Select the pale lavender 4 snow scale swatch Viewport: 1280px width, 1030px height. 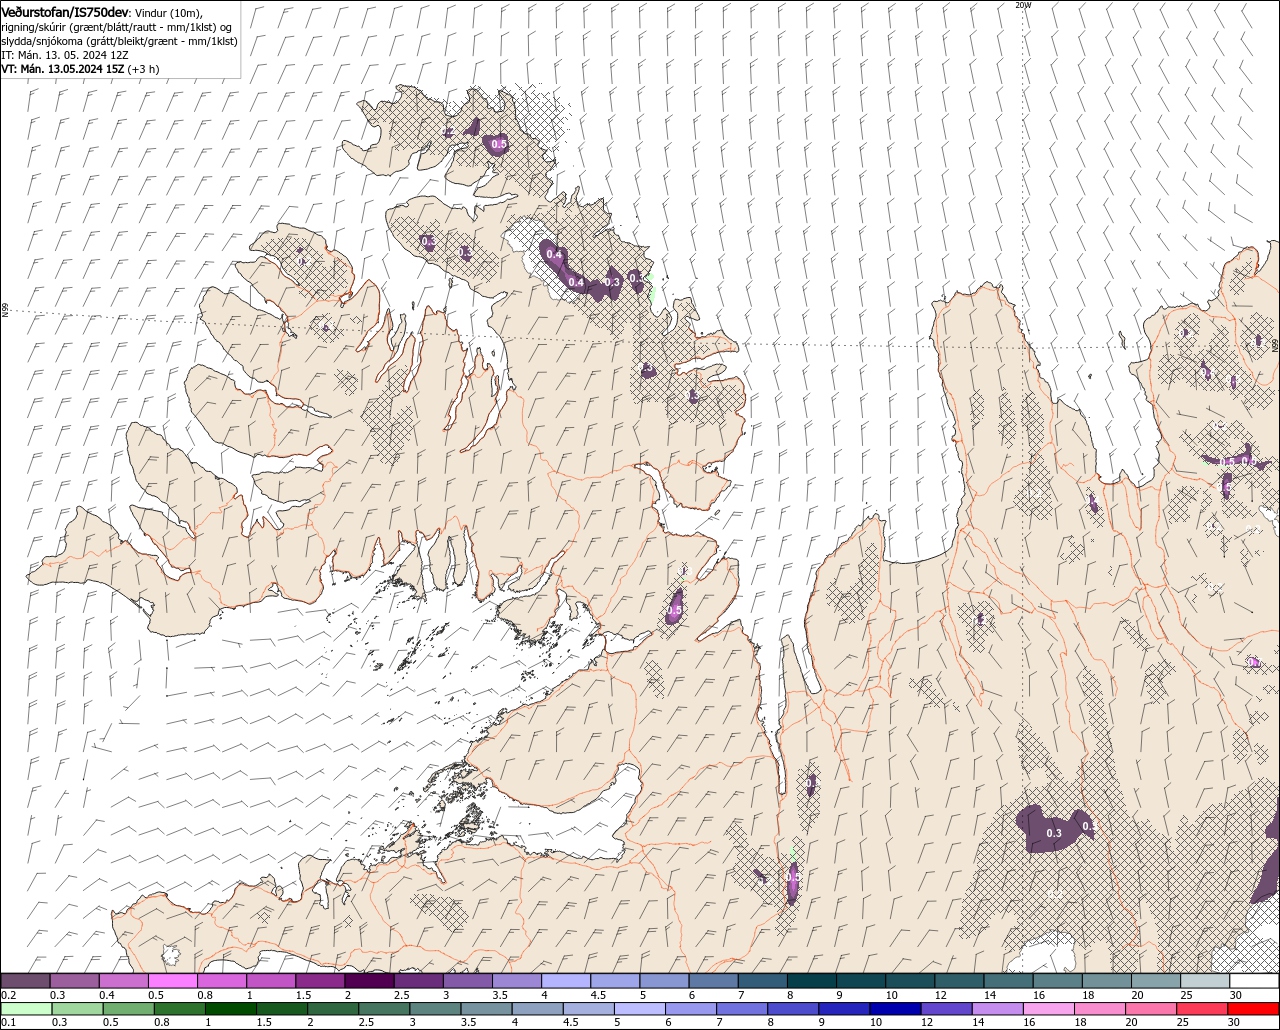coord(566,980)
